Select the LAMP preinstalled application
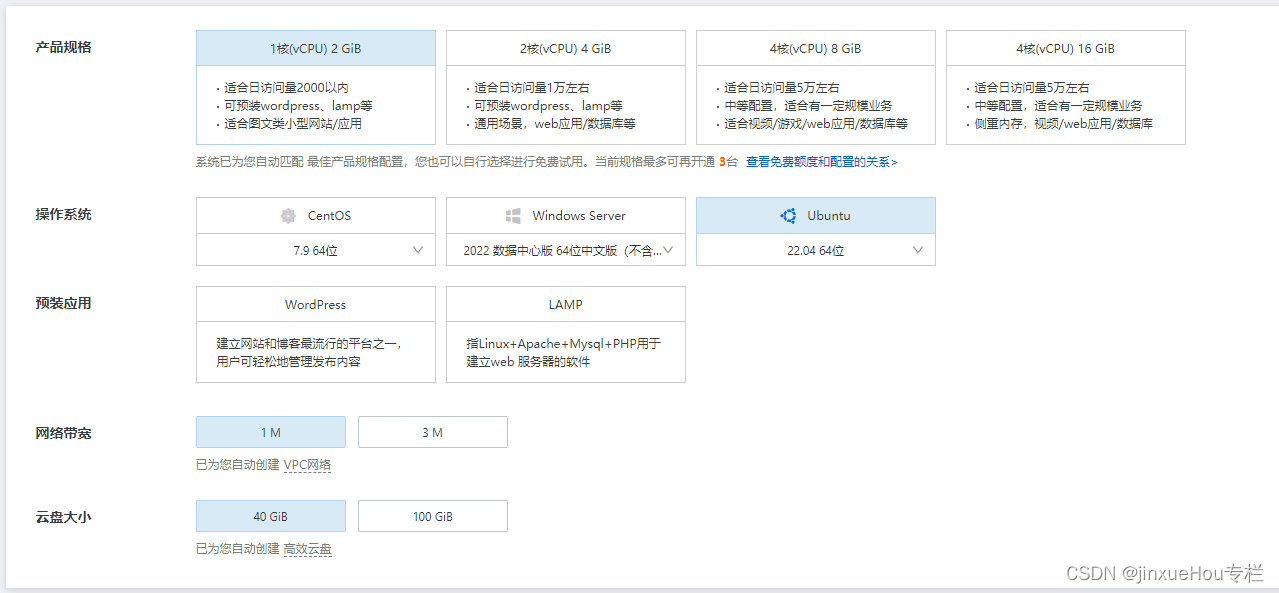Image resolution: width=1279 pixels, height=593 pixels. (566, 334)
